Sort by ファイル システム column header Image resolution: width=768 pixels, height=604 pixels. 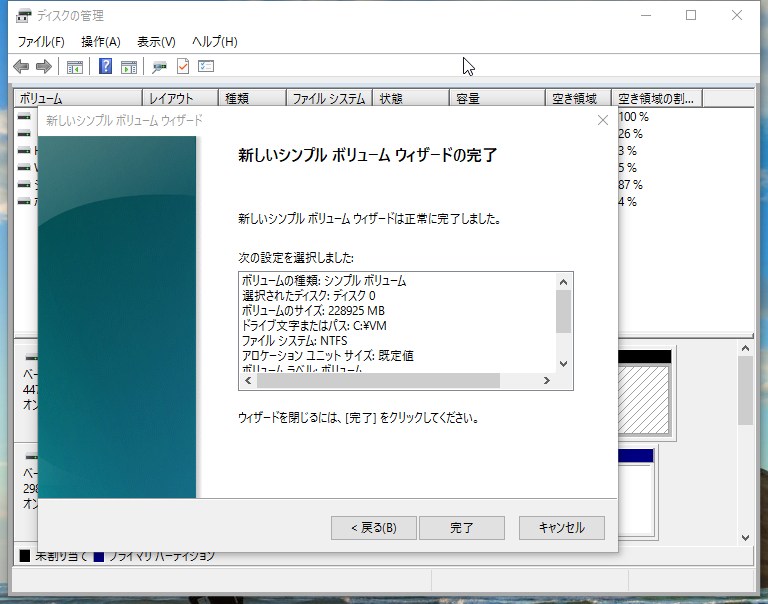pyautogui.click(x=330, y=98)
